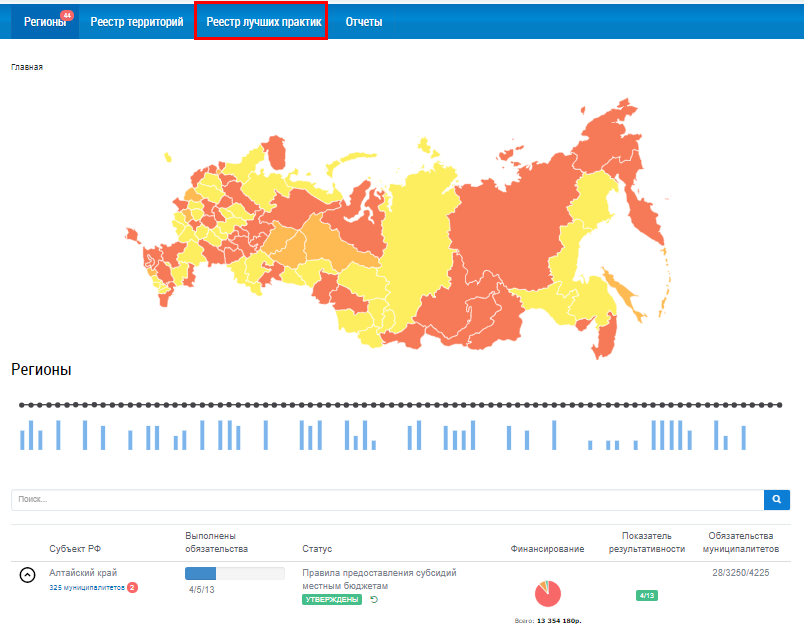Click the Главная breadcrumb link

click(x=27, y=67)
